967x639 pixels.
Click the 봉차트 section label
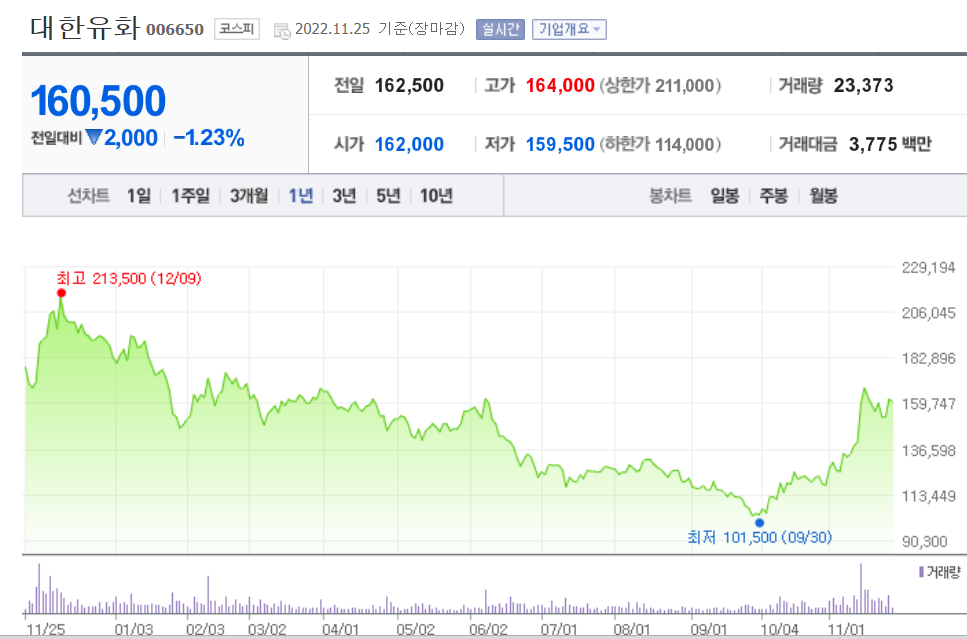click(x=670, y=196)
